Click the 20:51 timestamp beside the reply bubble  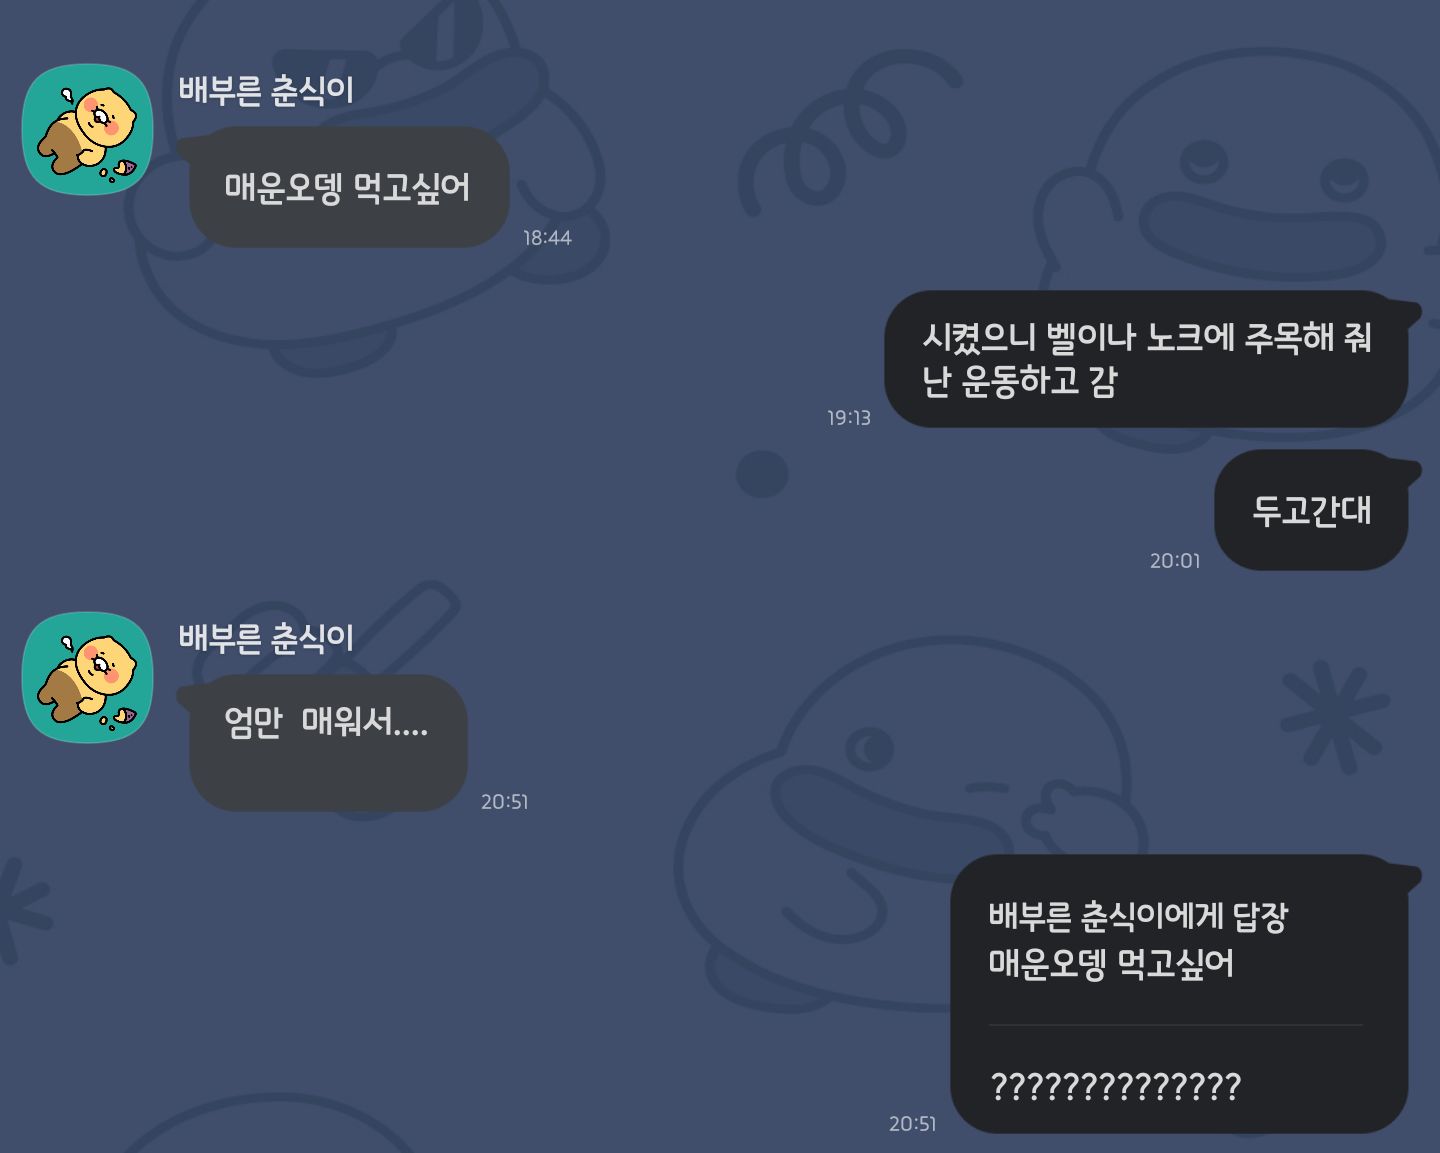tap(912, 1124)
